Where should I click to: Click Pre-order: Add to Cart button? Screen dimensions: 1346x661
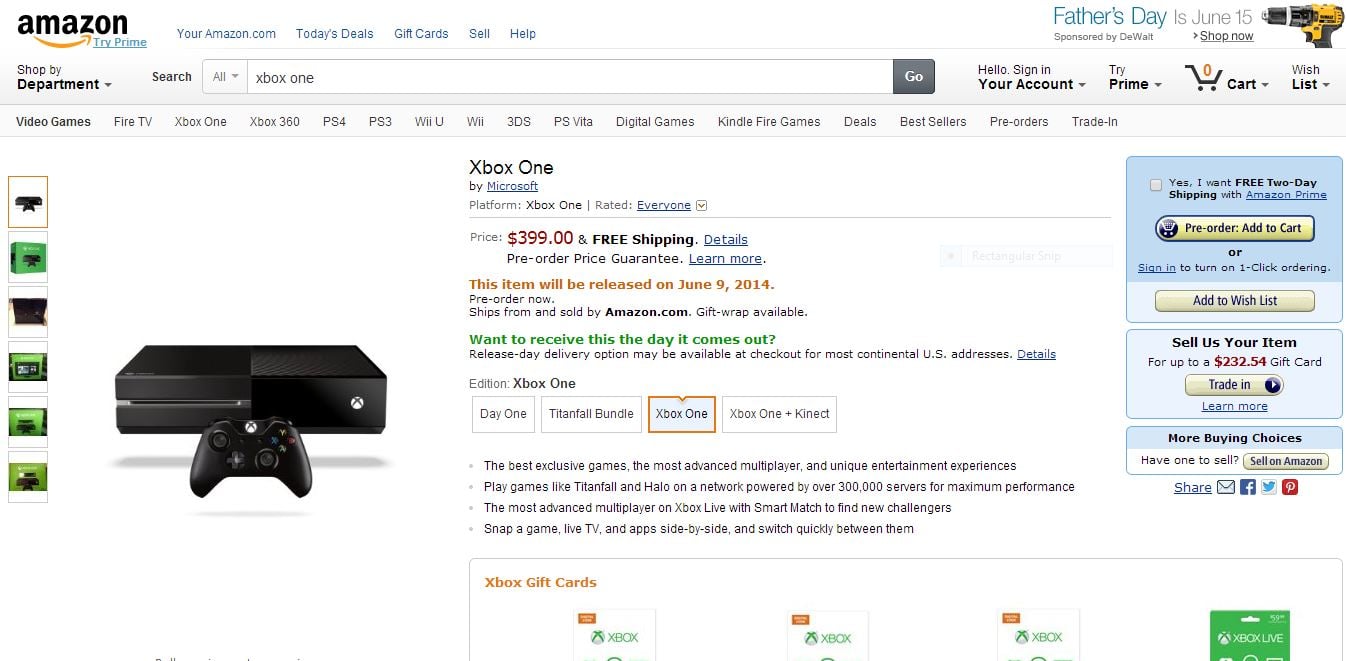coord(1234,228)
